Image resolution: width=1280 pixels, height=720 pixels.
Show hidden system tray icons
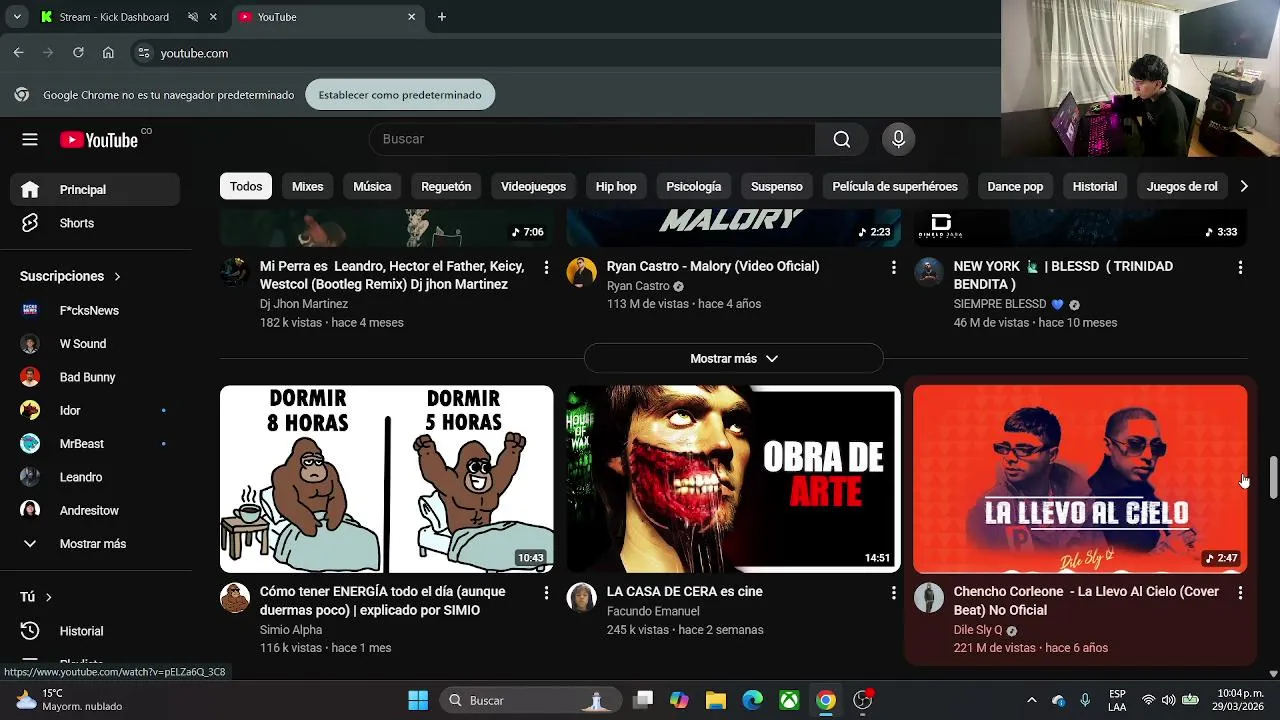tap(1031, 700)
